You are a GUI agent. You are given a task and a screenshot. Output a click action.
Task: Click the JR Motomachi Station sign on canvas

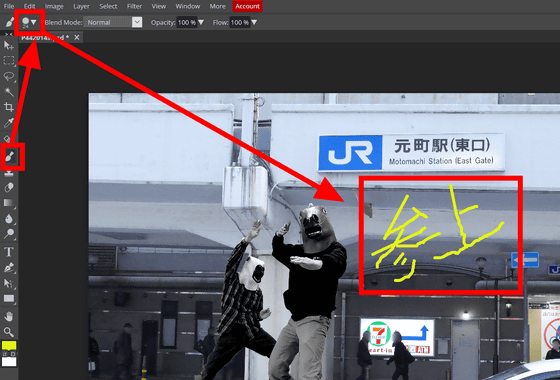(411, 153)
